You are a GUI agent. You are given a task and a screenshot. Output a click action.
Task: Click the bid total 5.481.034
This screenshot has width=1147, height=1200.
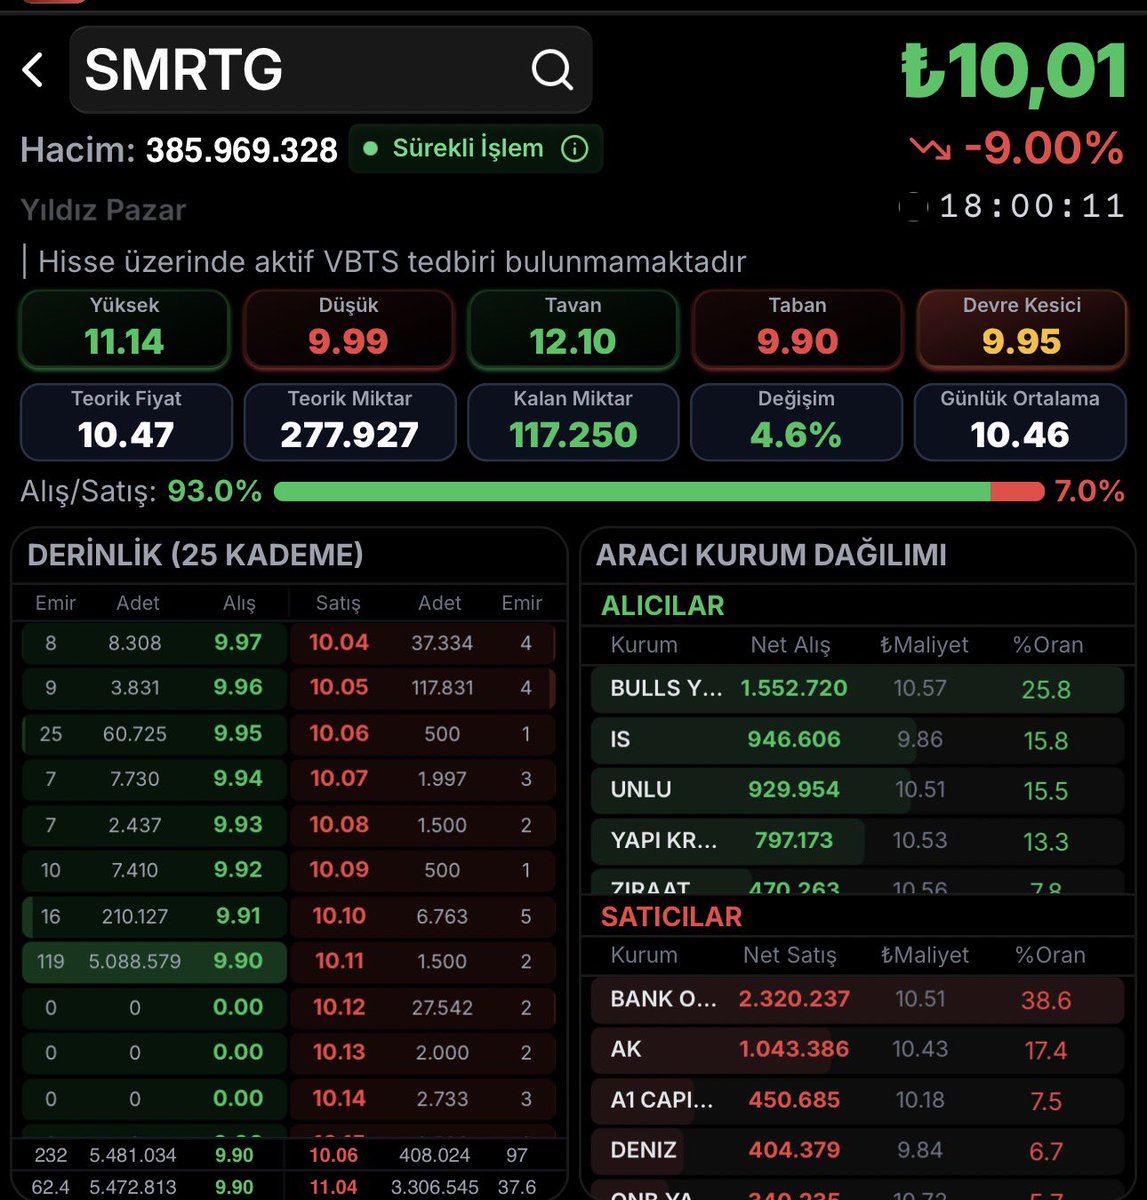pyautogui.click(x=133, y=1156)
